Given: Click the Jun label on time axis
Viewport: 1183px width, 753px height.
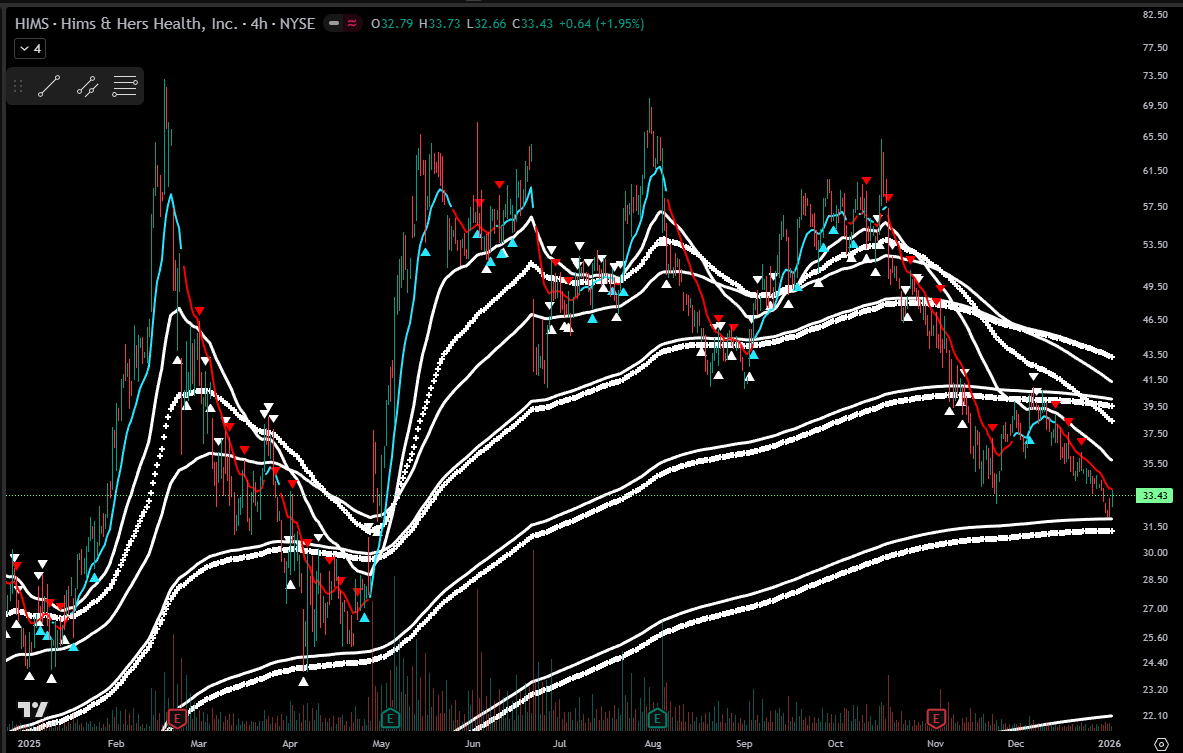Looking at the screenshot, I should (472, 743).
